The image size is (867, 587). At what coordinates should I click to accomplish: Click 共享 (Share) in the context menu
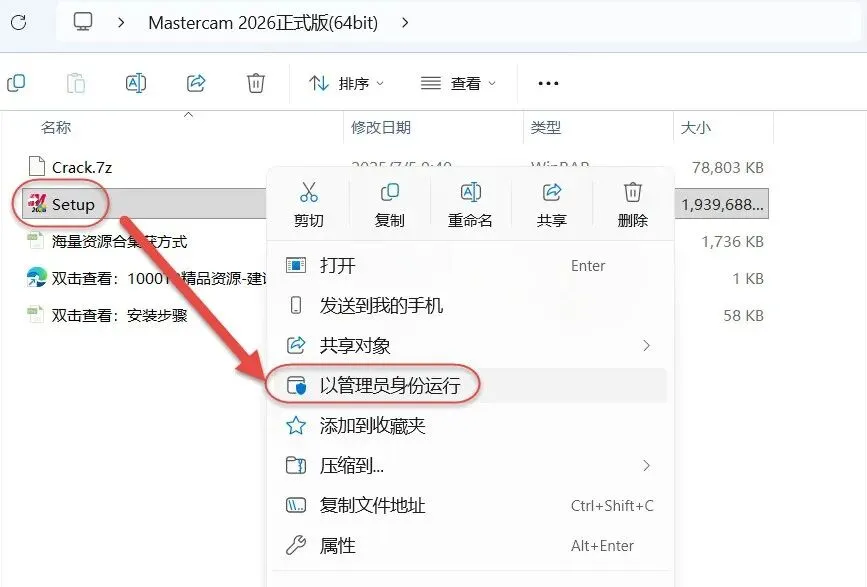pyautogui.click(x=551, y=205)
